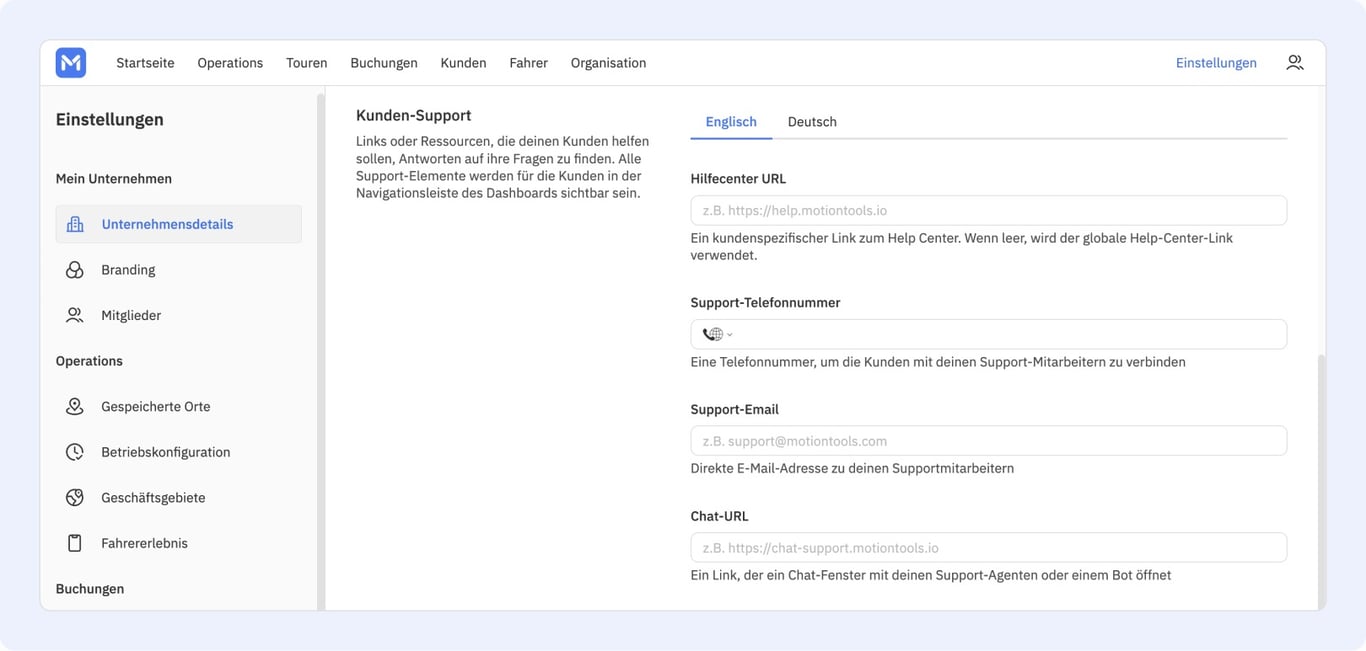Go to Touren in the navigation
Screen dimensions: 1366x651
(307, 63)
